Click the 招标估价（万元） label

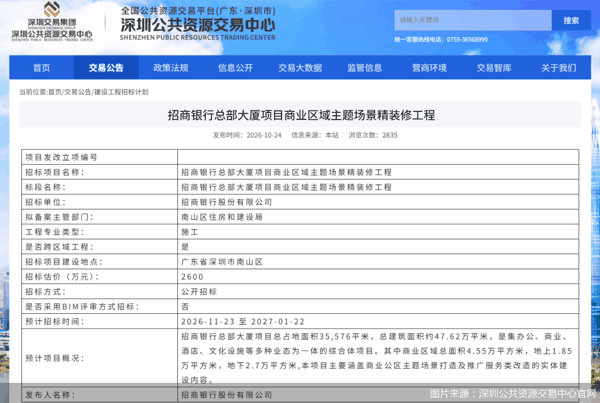tap(62, 277)
